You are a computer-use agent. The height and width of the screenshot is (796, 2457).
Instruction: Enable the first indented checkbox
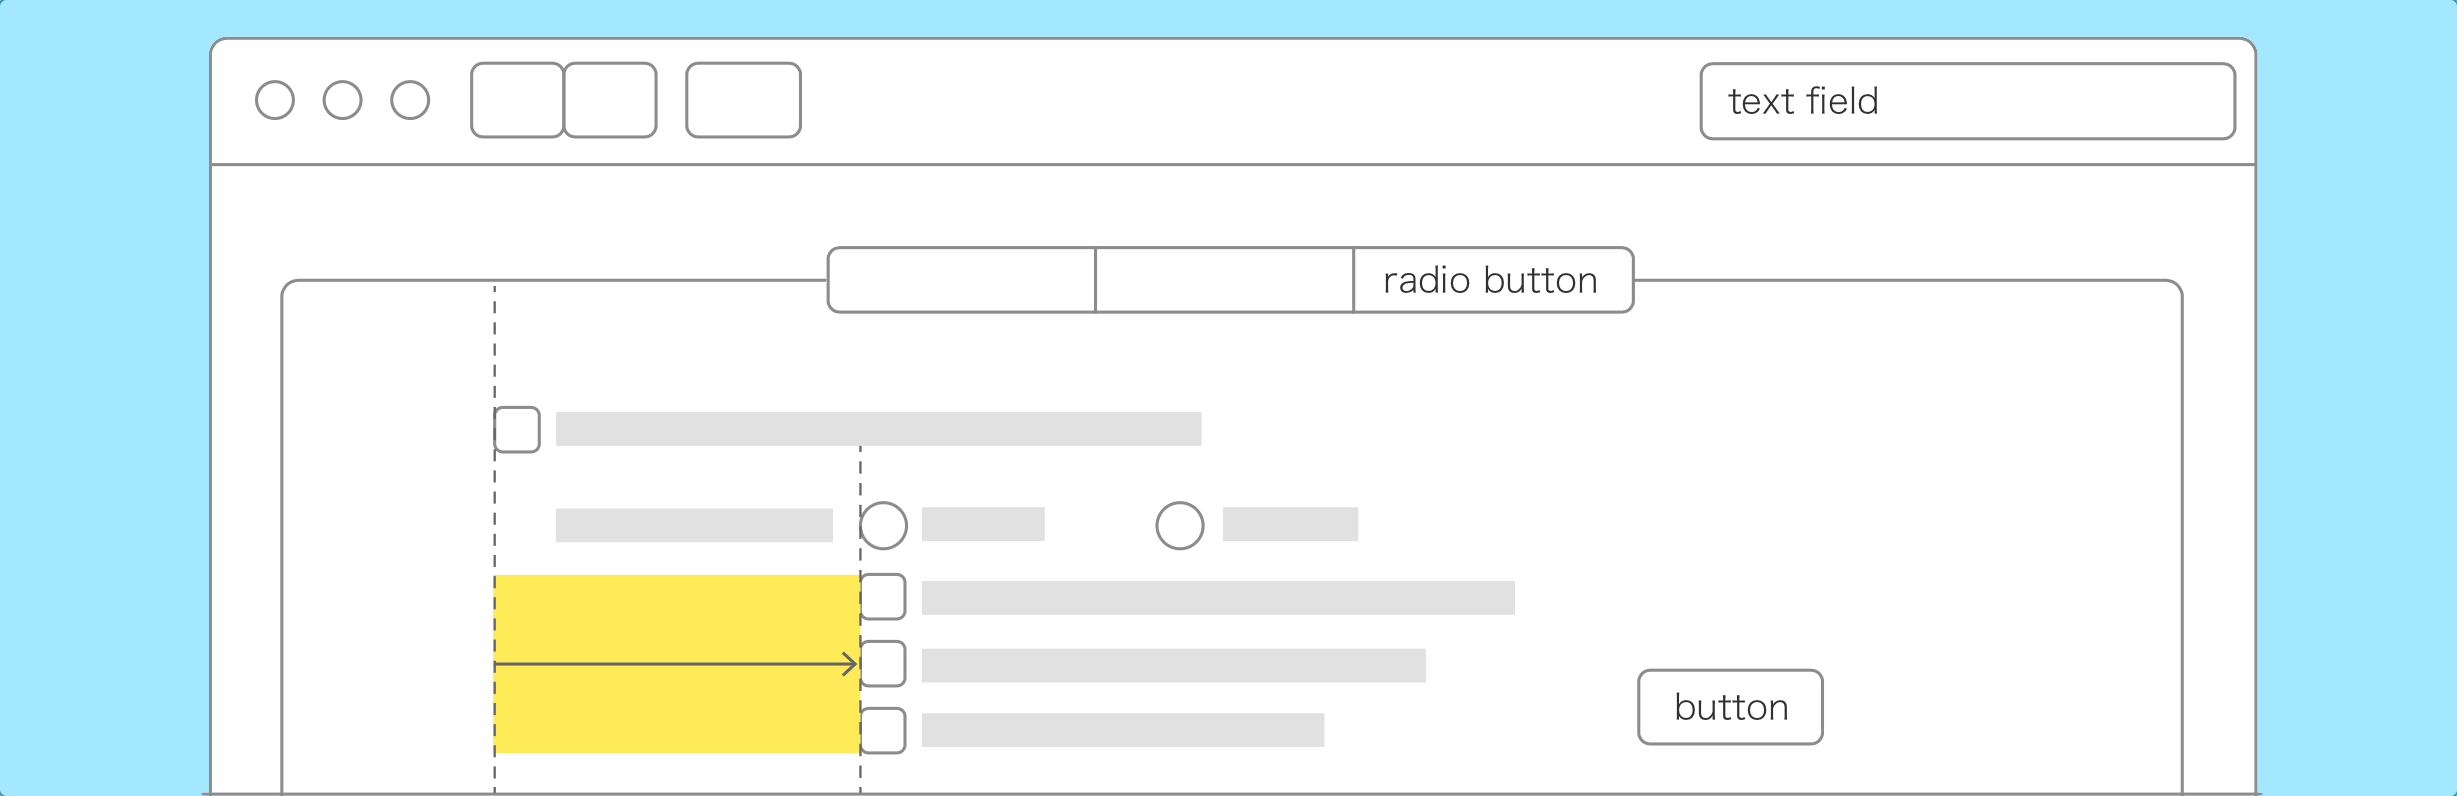pyautogui.click(x=883, y=597)
